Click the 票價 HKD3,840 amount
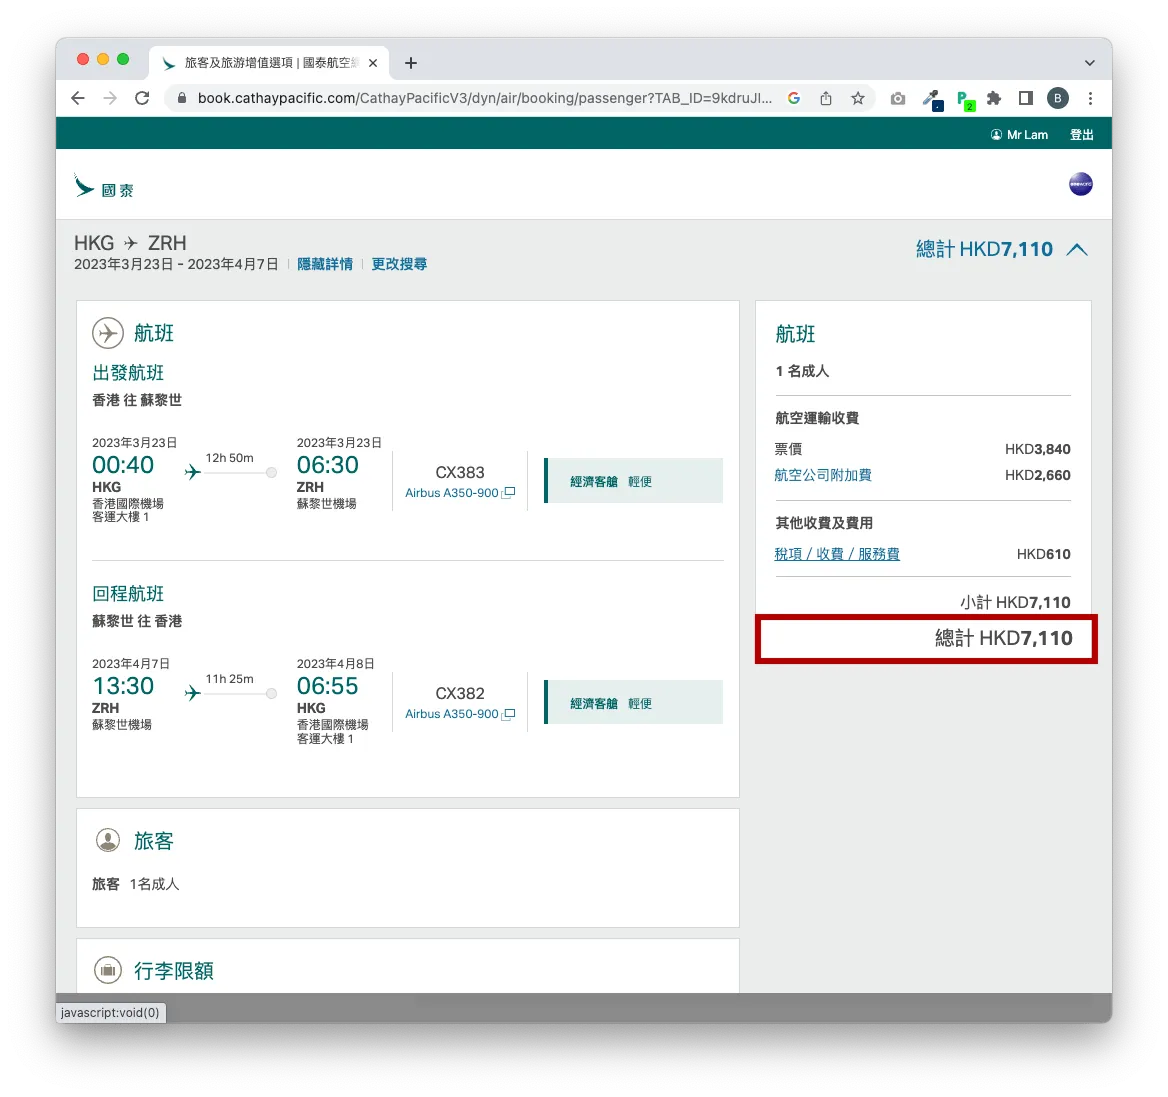 pyautogui.click(x=1037, y=449)
